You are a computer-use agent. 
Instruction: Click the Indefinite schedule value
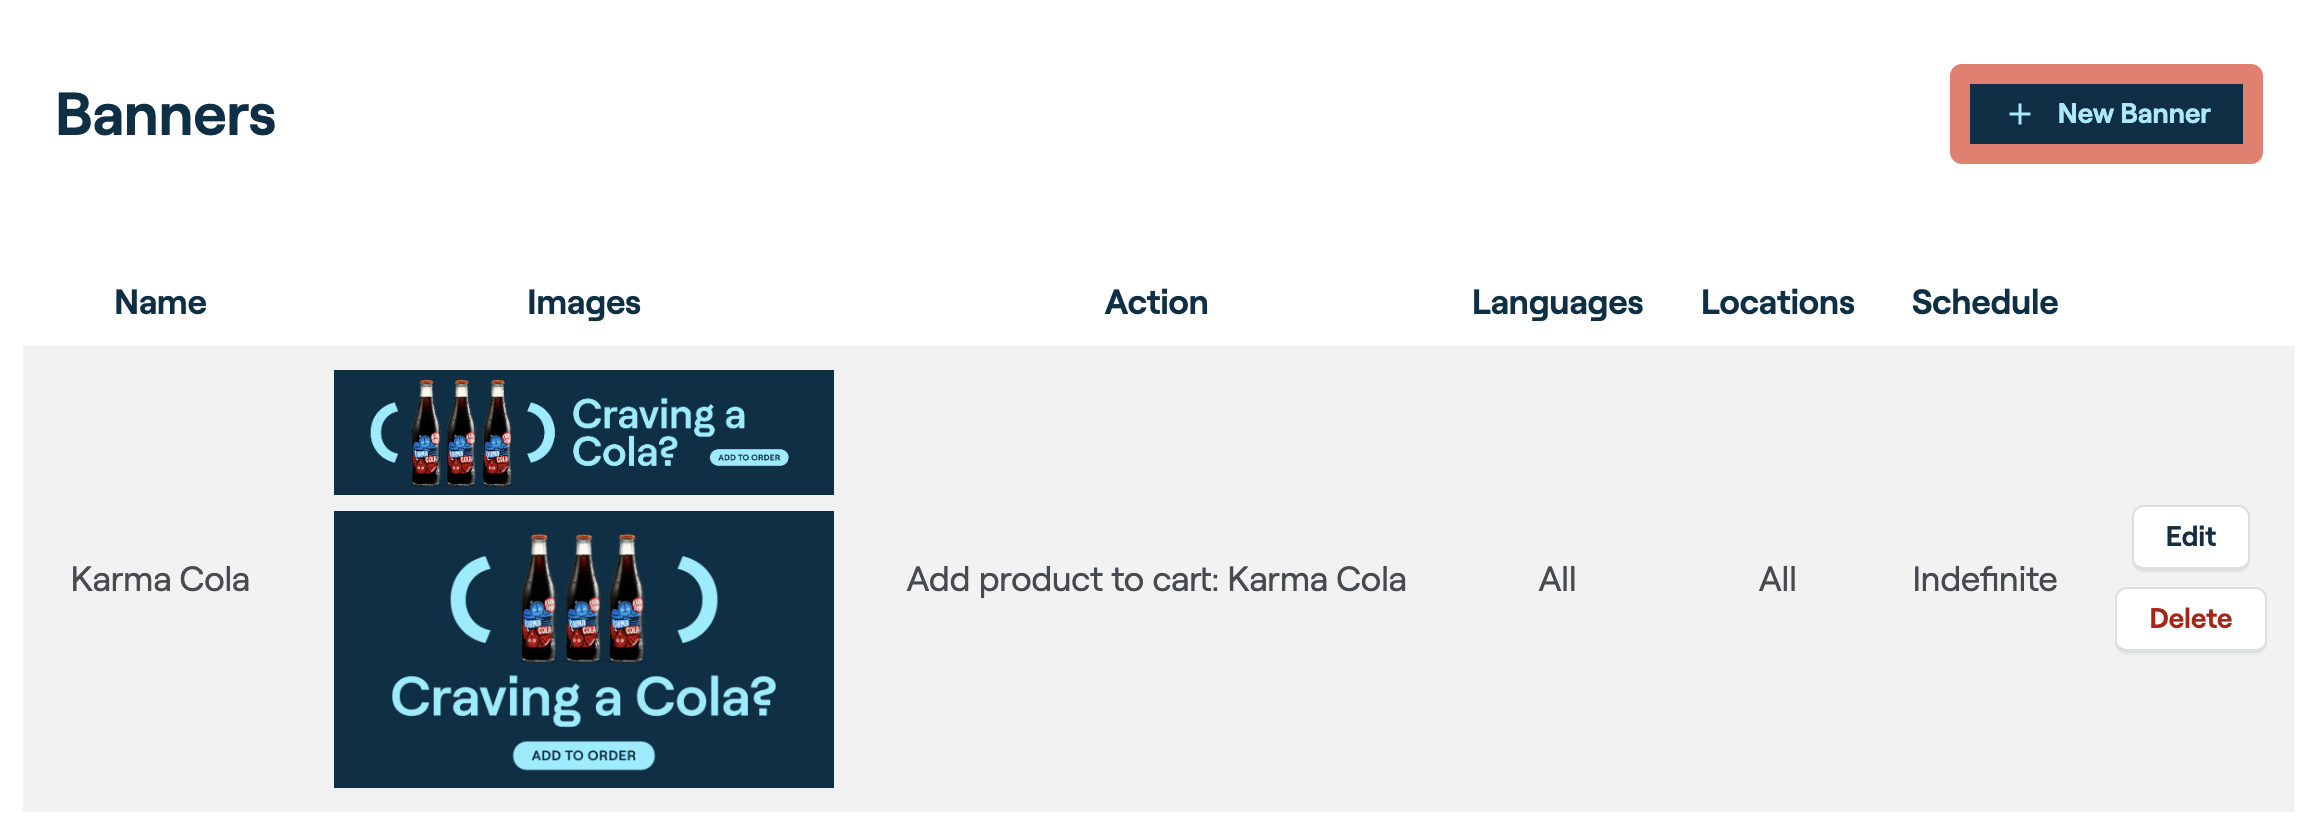pos(1984,579)
